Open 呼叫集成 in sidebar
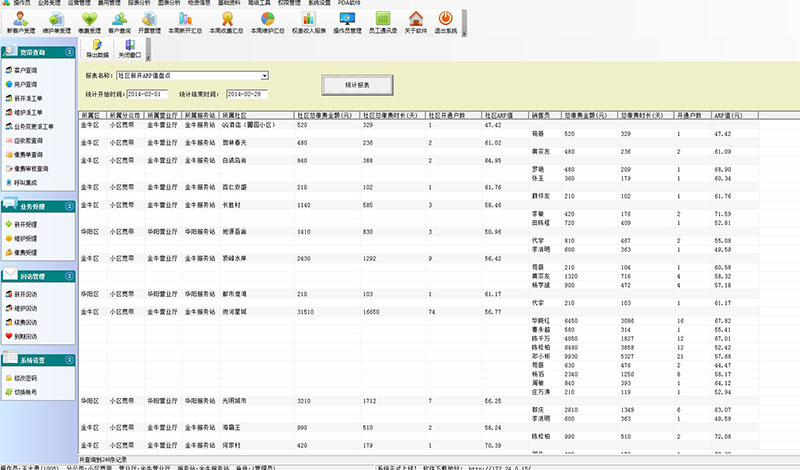 (21, 183)
